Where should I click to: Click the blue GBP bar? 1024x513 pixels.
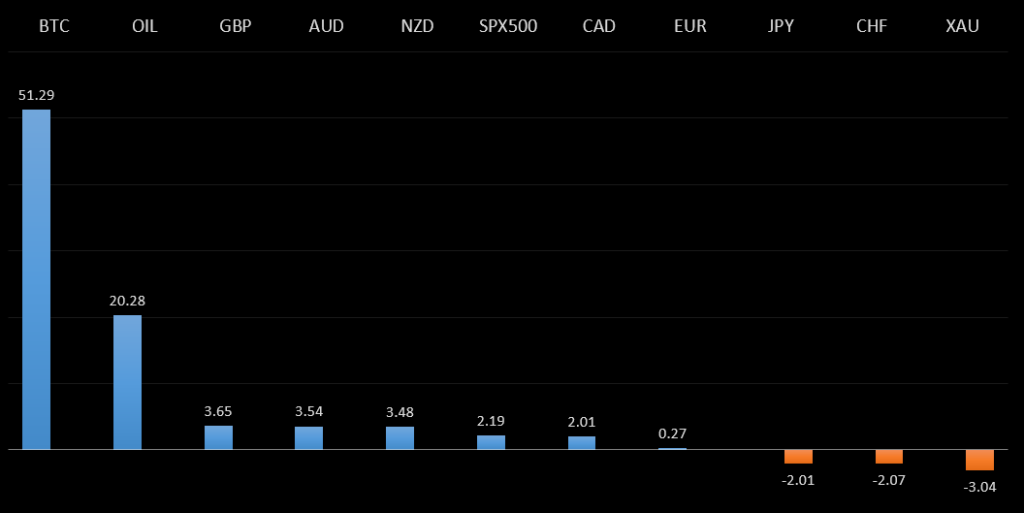coord(218,437)
